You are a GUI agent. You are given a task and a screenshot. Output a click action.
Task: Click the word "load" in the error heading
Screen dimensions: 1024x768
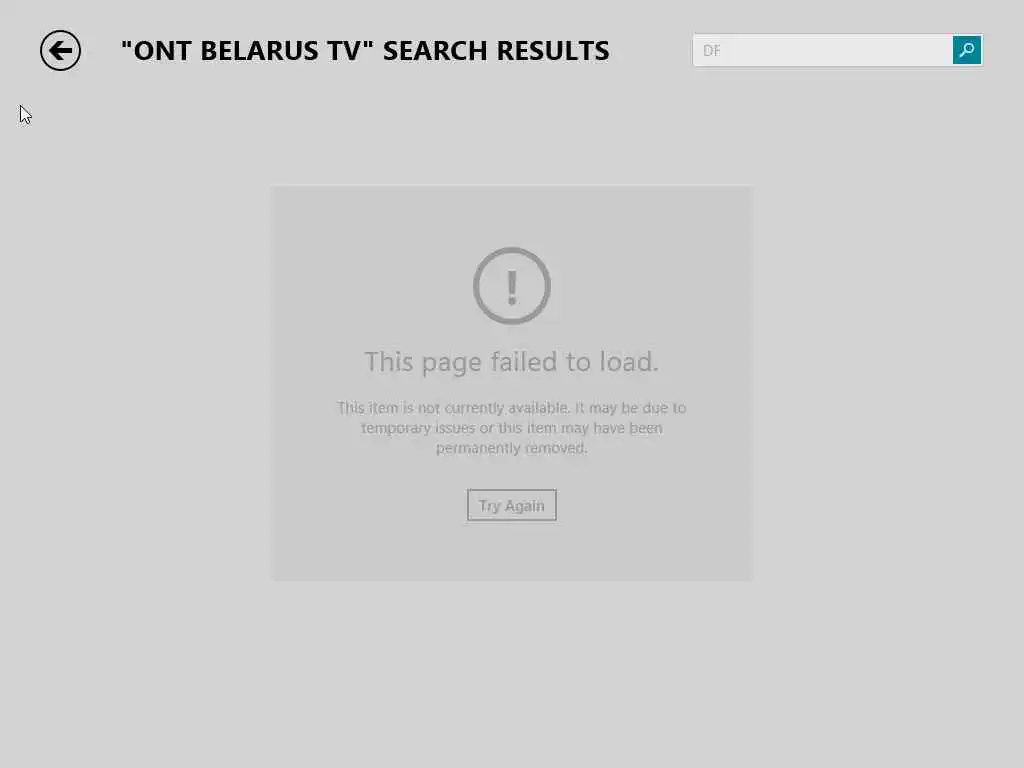(625, 361)
